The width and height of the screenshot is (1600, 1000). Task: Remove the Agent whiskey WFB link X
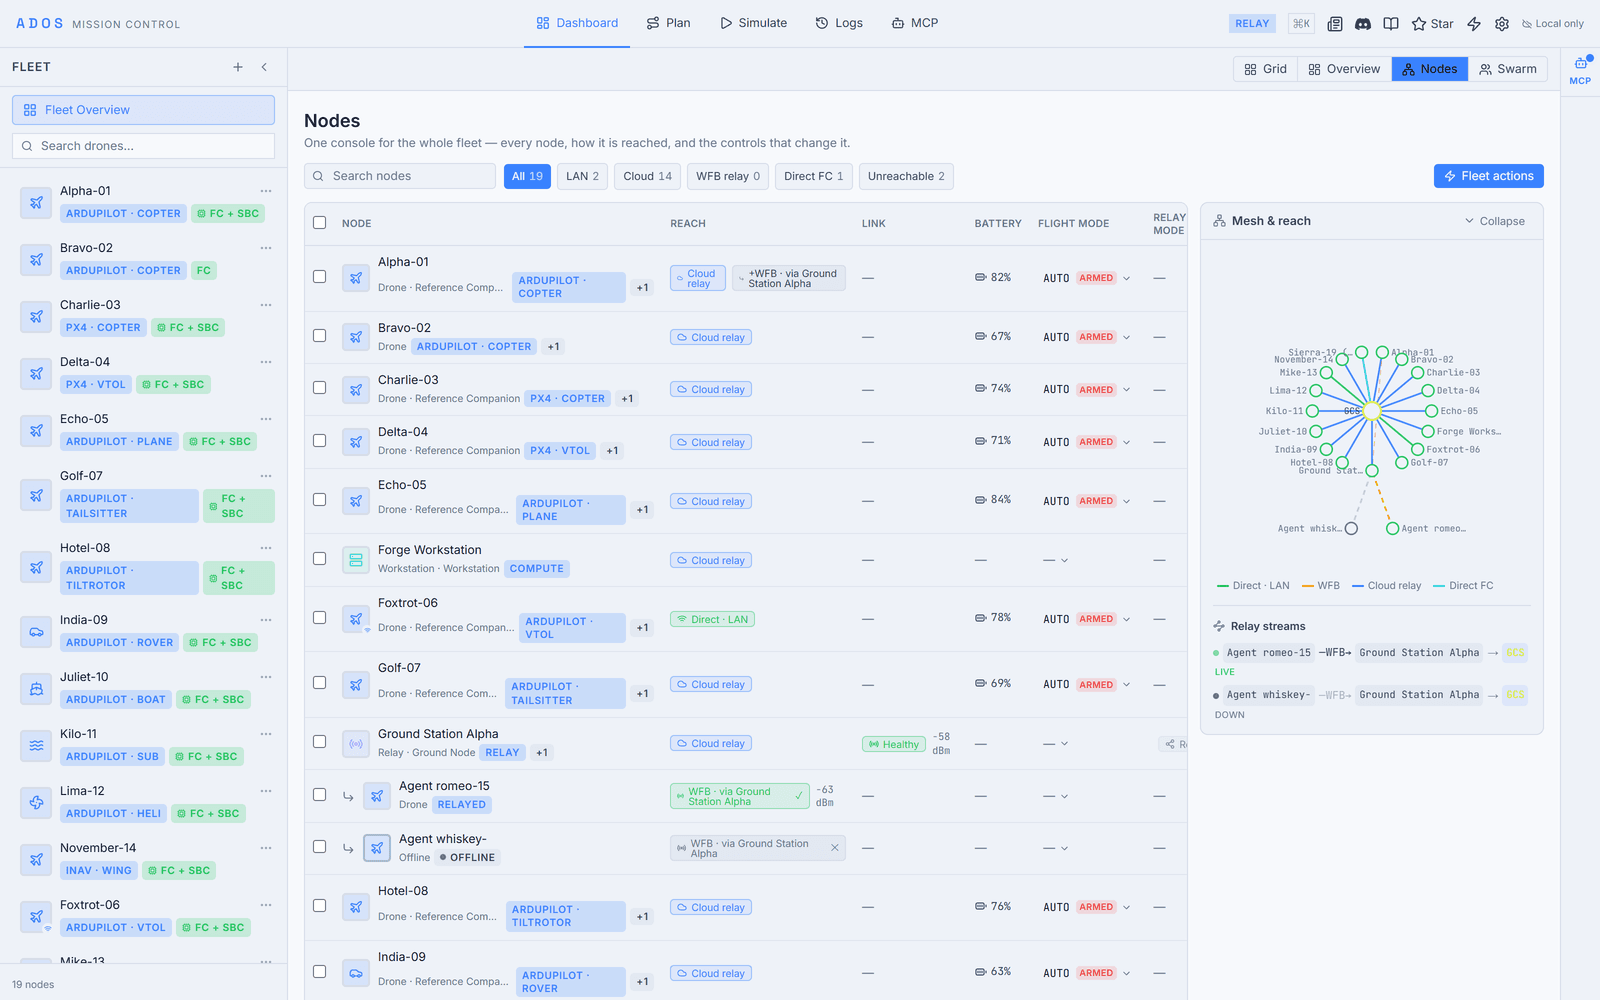tap(835, 847)
